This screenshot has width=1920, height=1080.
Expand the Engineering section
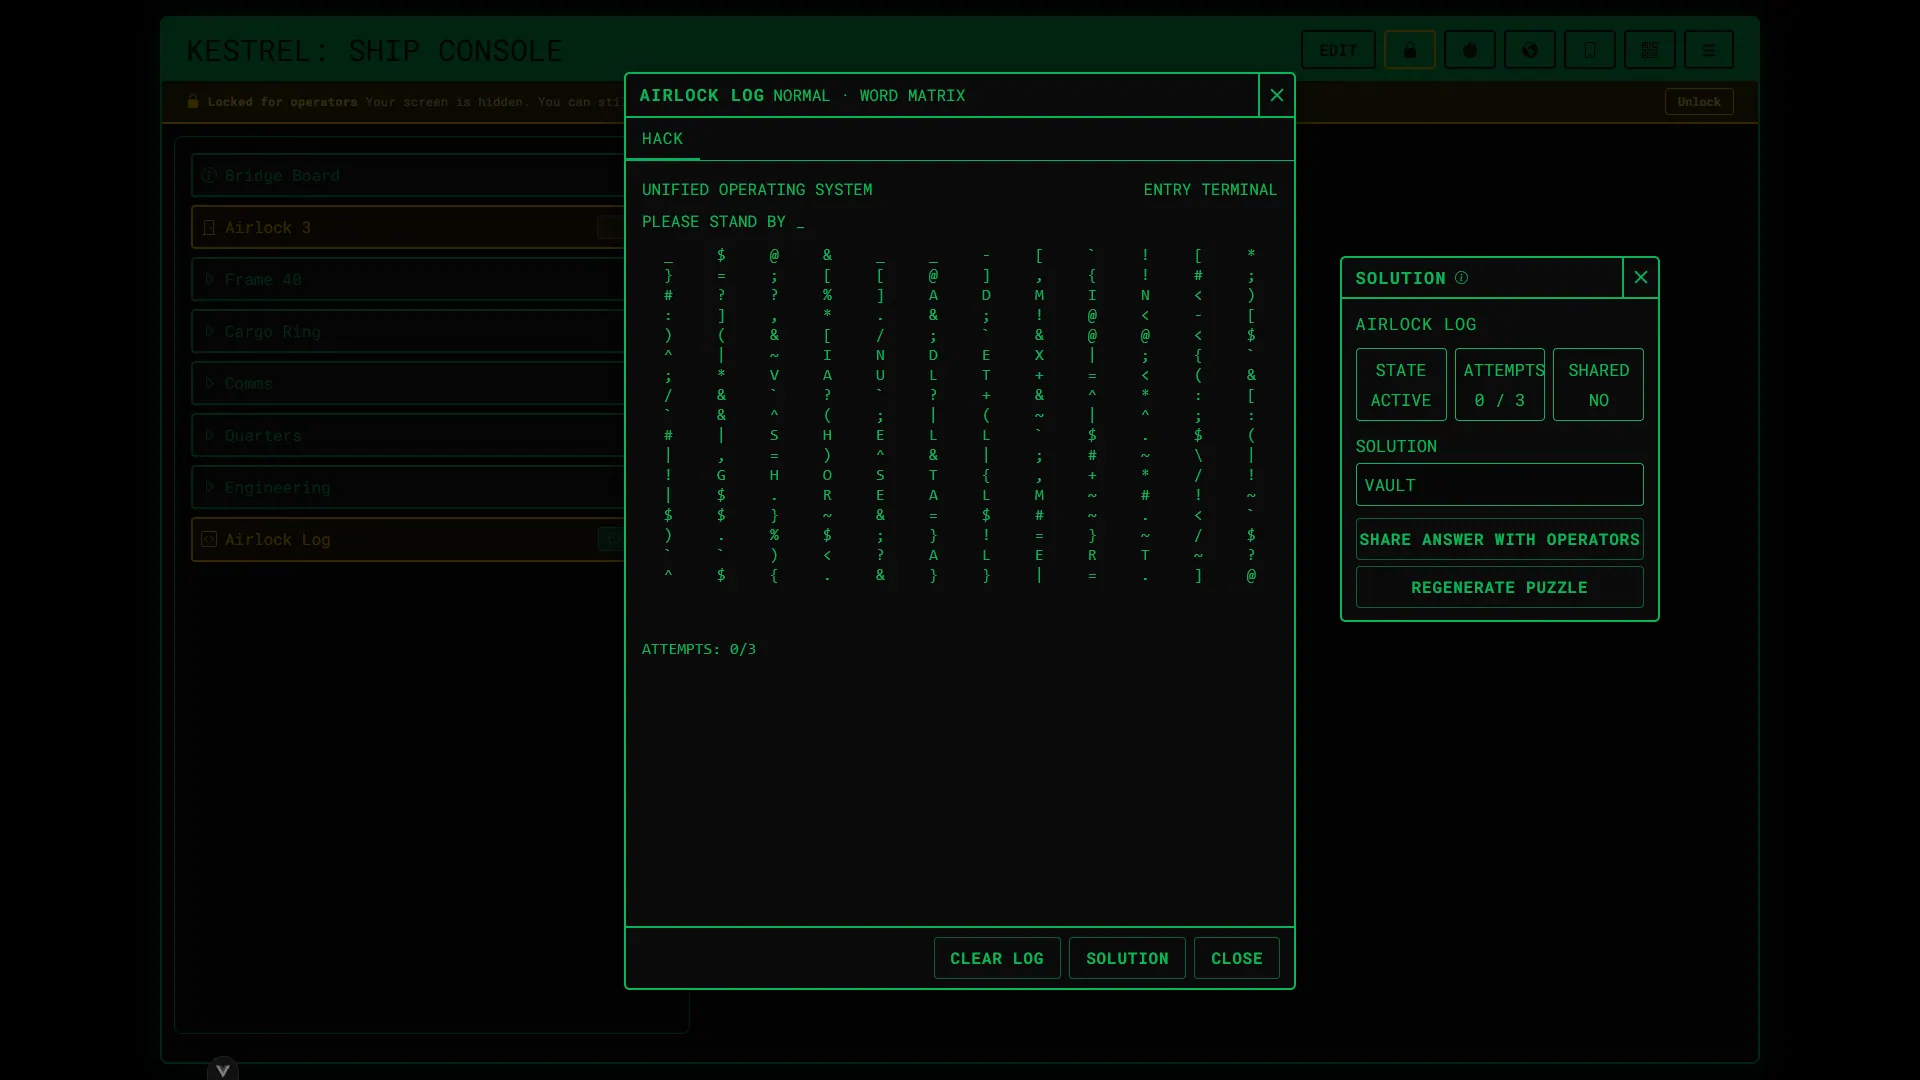[210, 487]
